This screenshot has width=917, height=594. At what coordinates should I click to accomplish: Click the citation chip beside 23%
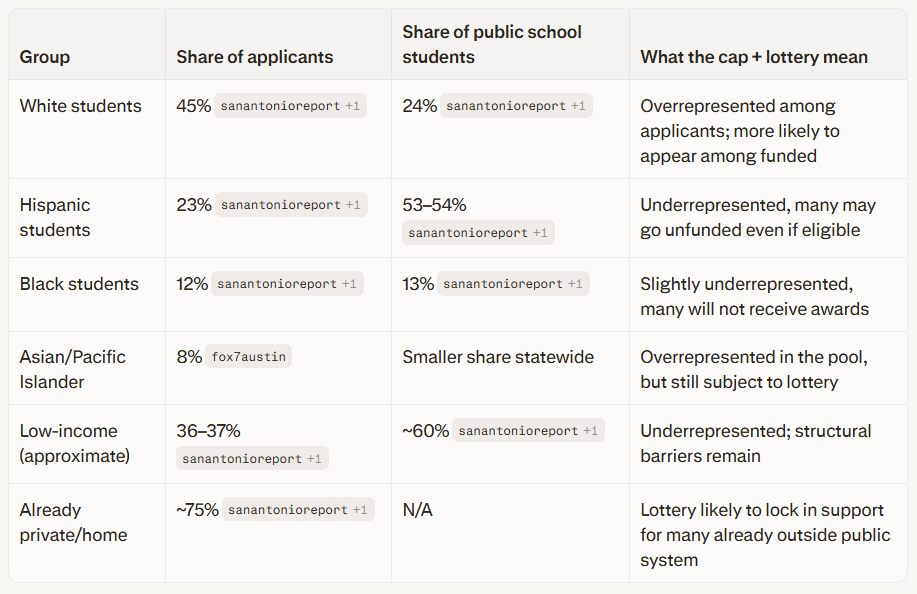click(291, 205)
